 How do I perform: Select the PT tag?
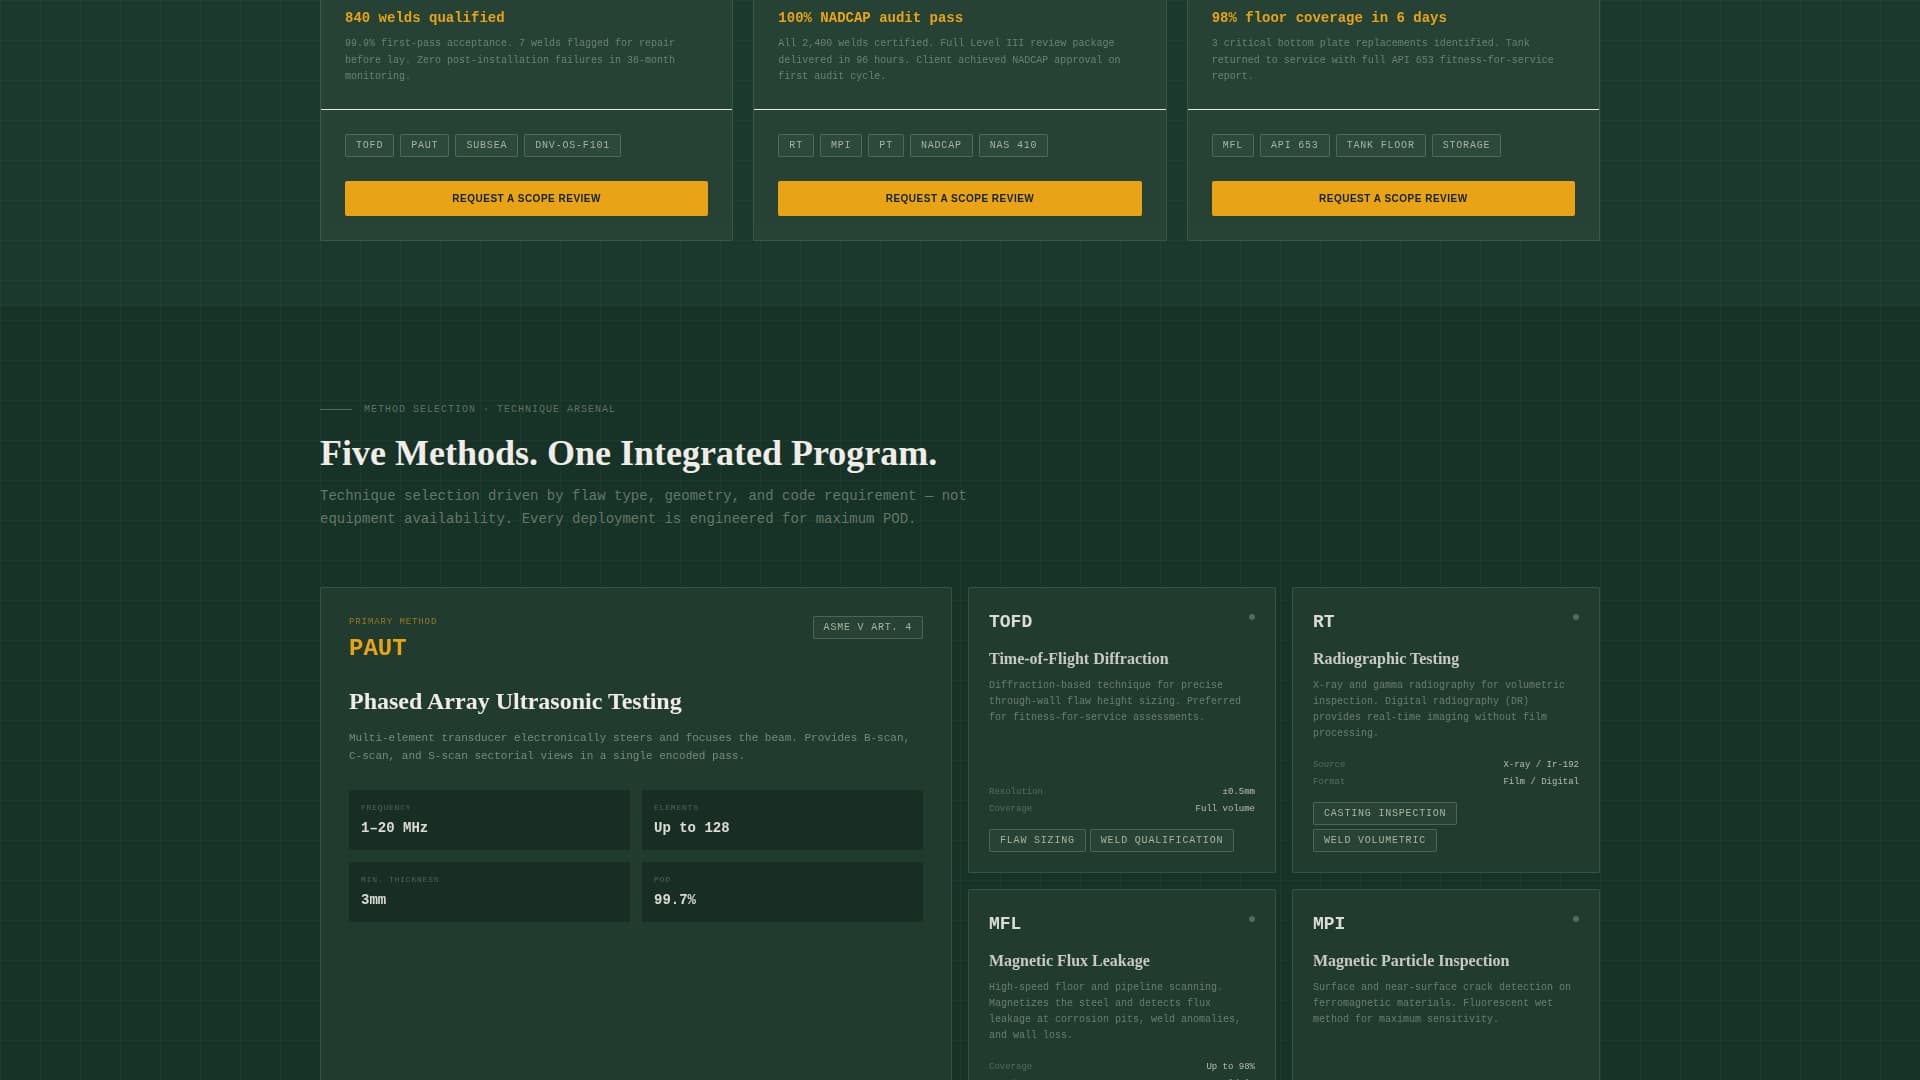(885, 145)
